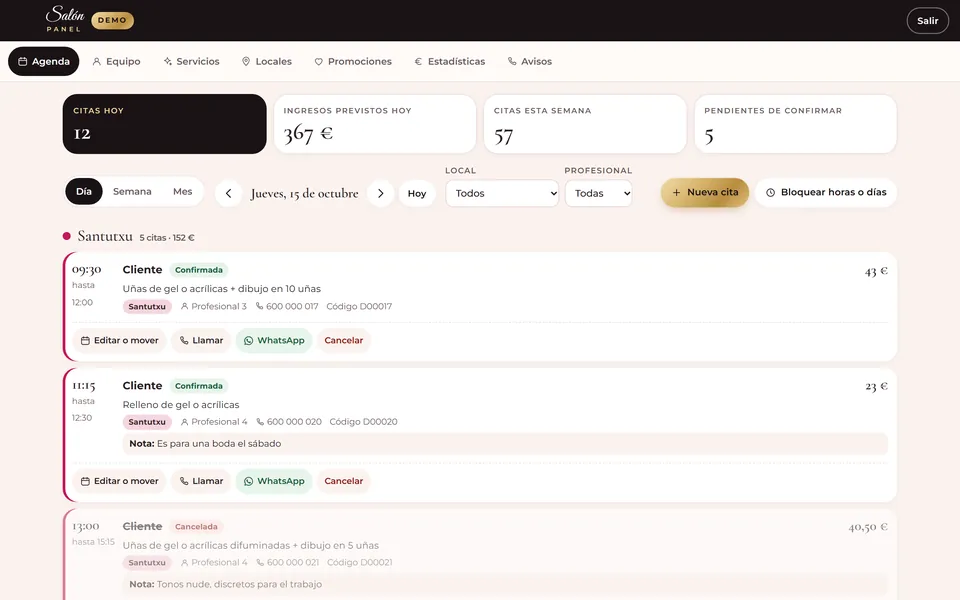Click pin icon in Locales tab

coord(246,61)
